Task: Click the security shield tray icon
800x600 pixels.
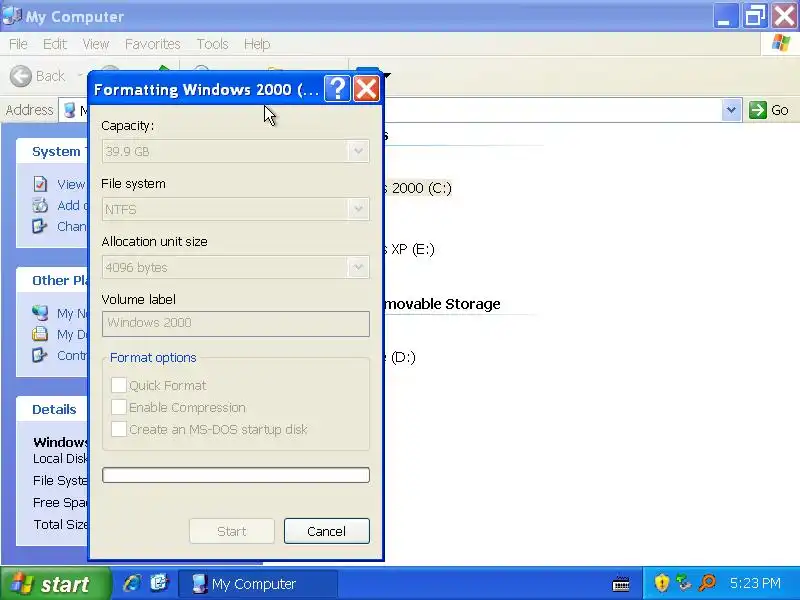Action: (x=661, y=583)
